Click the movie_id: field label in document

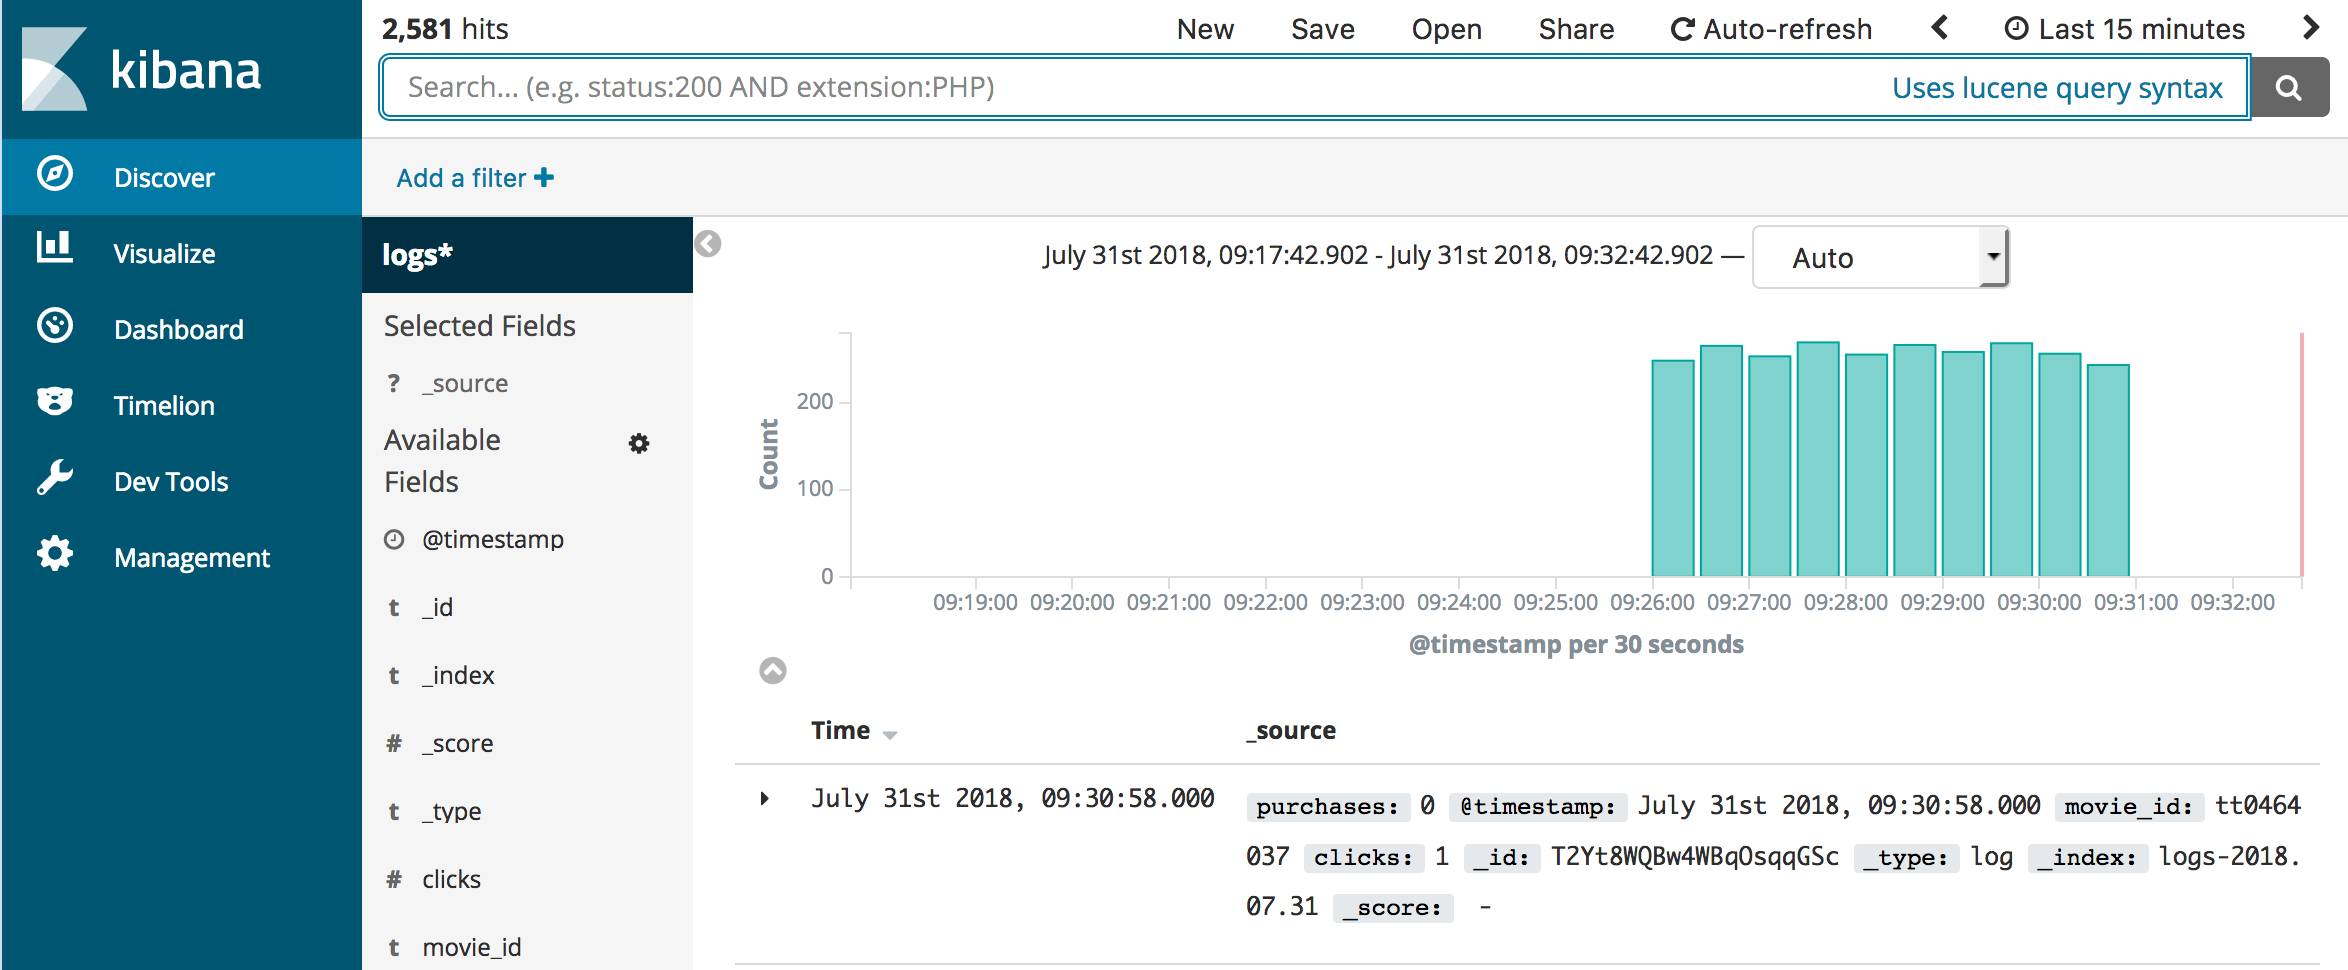point(2129,807)
